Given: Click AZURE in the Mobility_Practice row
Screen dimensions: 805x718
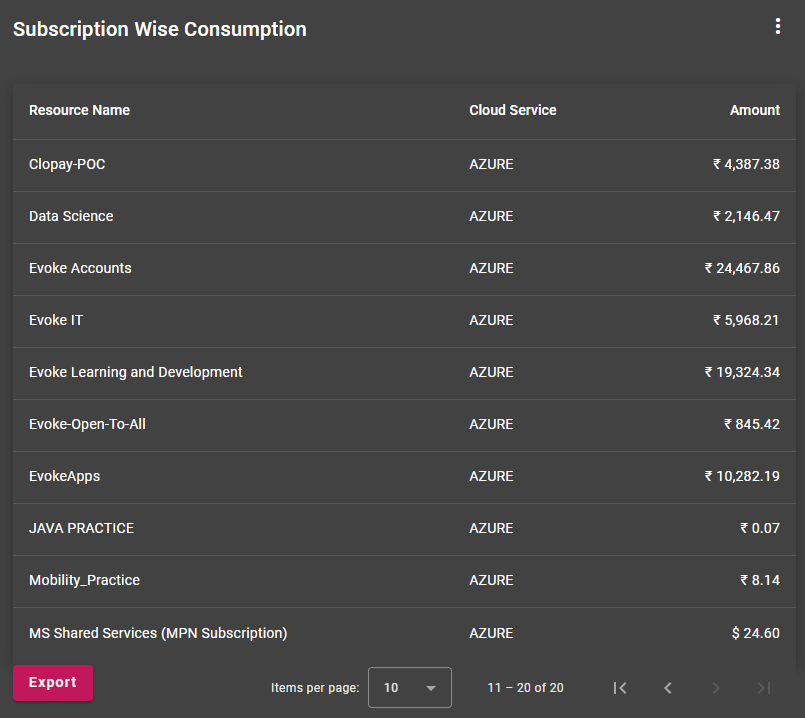Looking at the screenshot, I should (x=491, y=580).
